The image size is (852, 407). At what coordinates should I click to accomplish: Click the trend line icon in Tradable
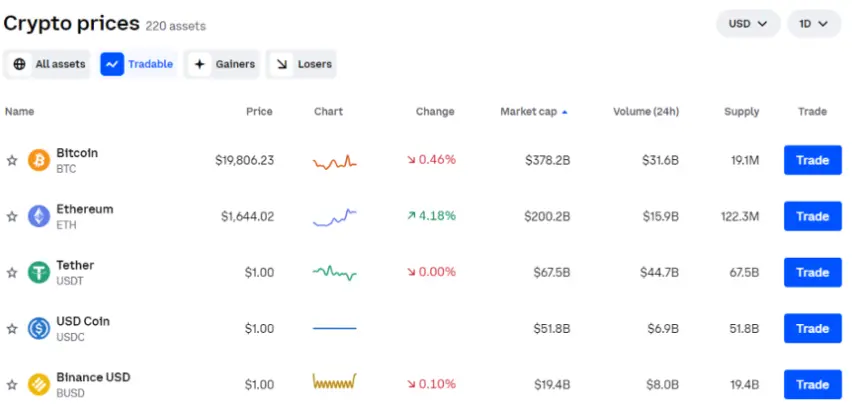(x=112, y=64)
